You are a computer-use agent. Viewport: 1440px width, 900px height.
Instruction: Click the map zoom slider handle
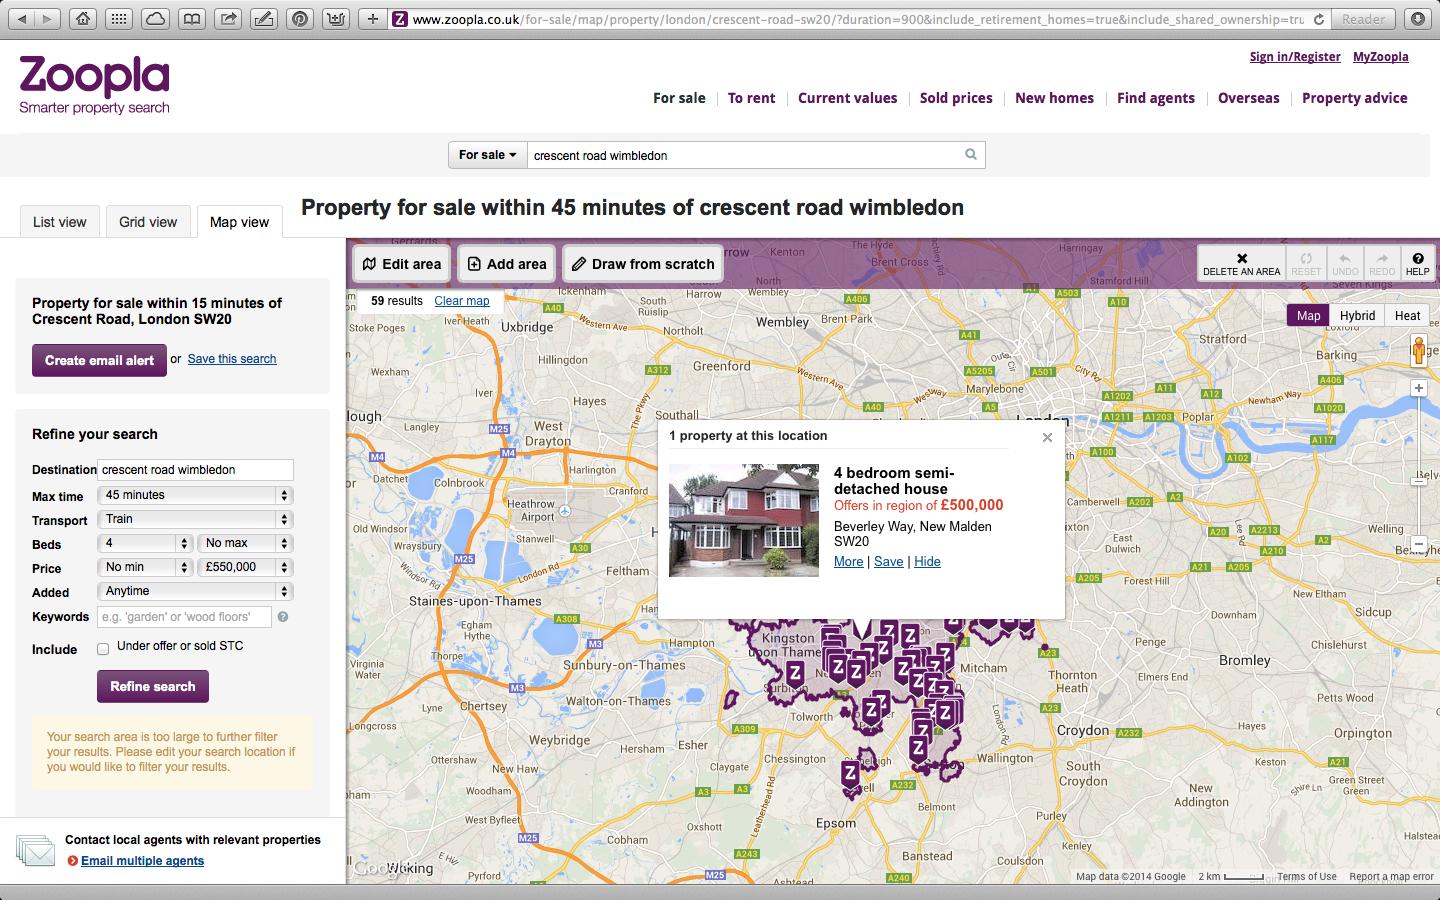[1418, 482]
